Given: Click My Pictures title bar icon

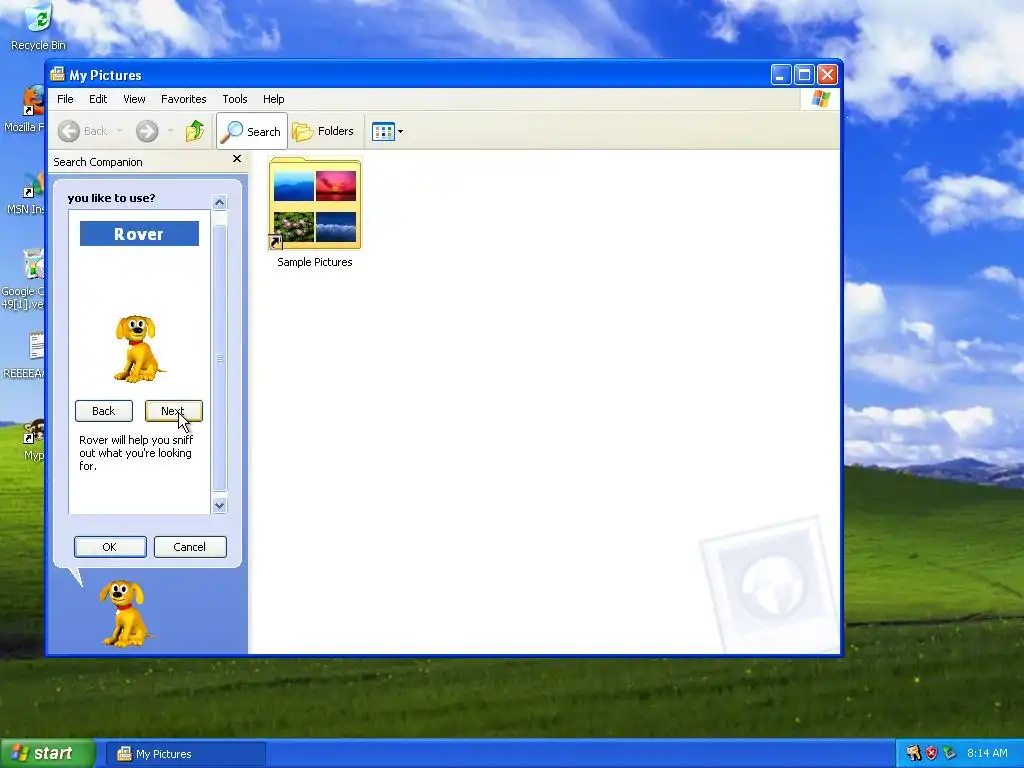Looking at the screenshot, I should [x=57, y=74].
